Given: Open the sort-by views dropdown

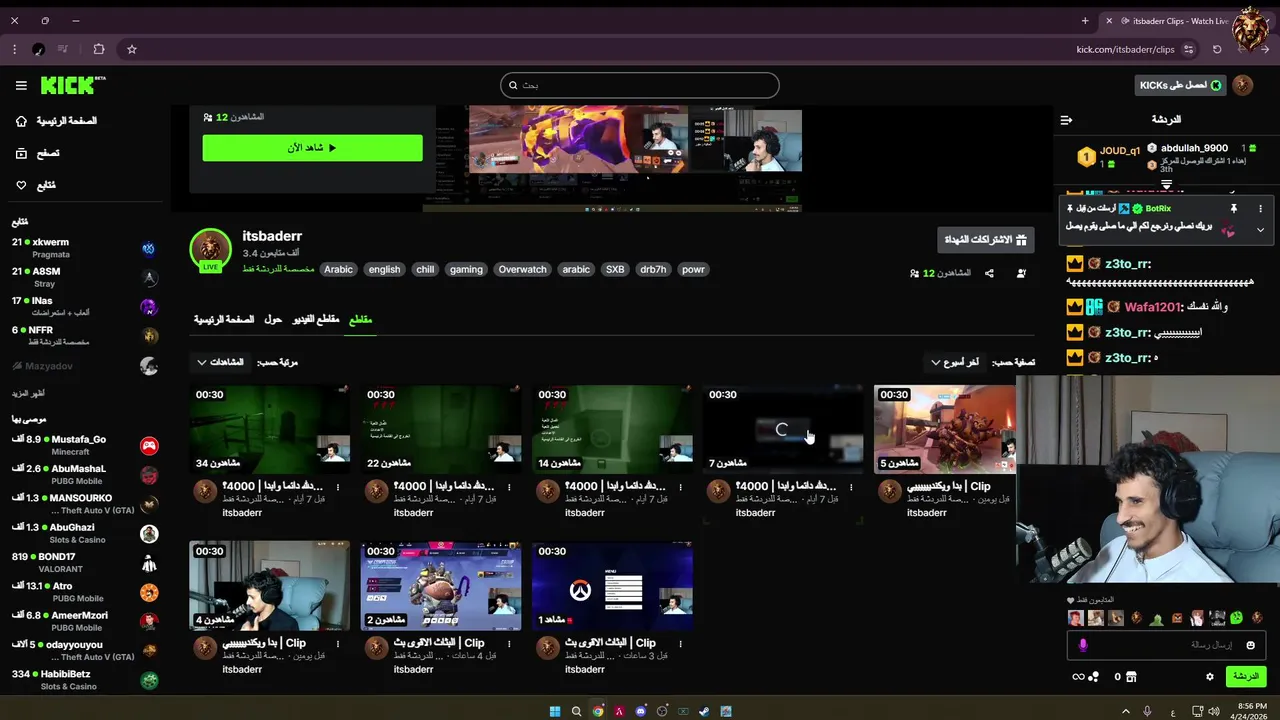Looking at the screenshot, I should [220, 362].
